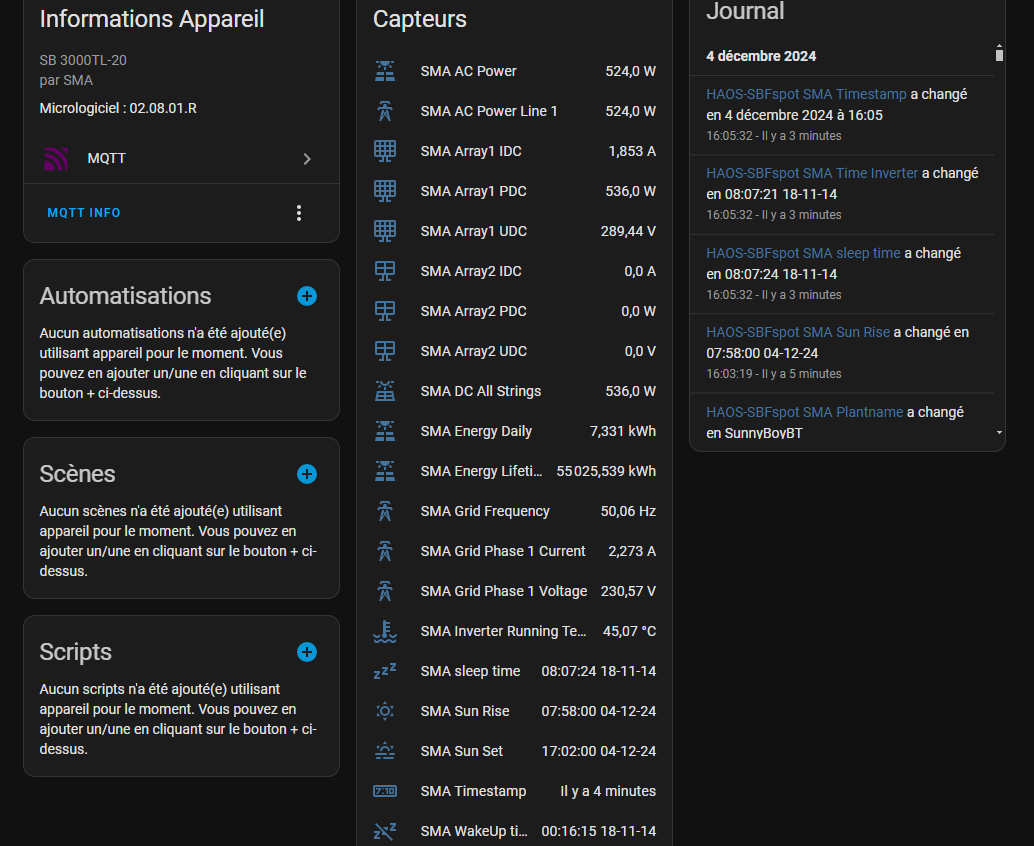
Task: Open the three-dot menu beside MQTT INFO
Action: (298, 213)
